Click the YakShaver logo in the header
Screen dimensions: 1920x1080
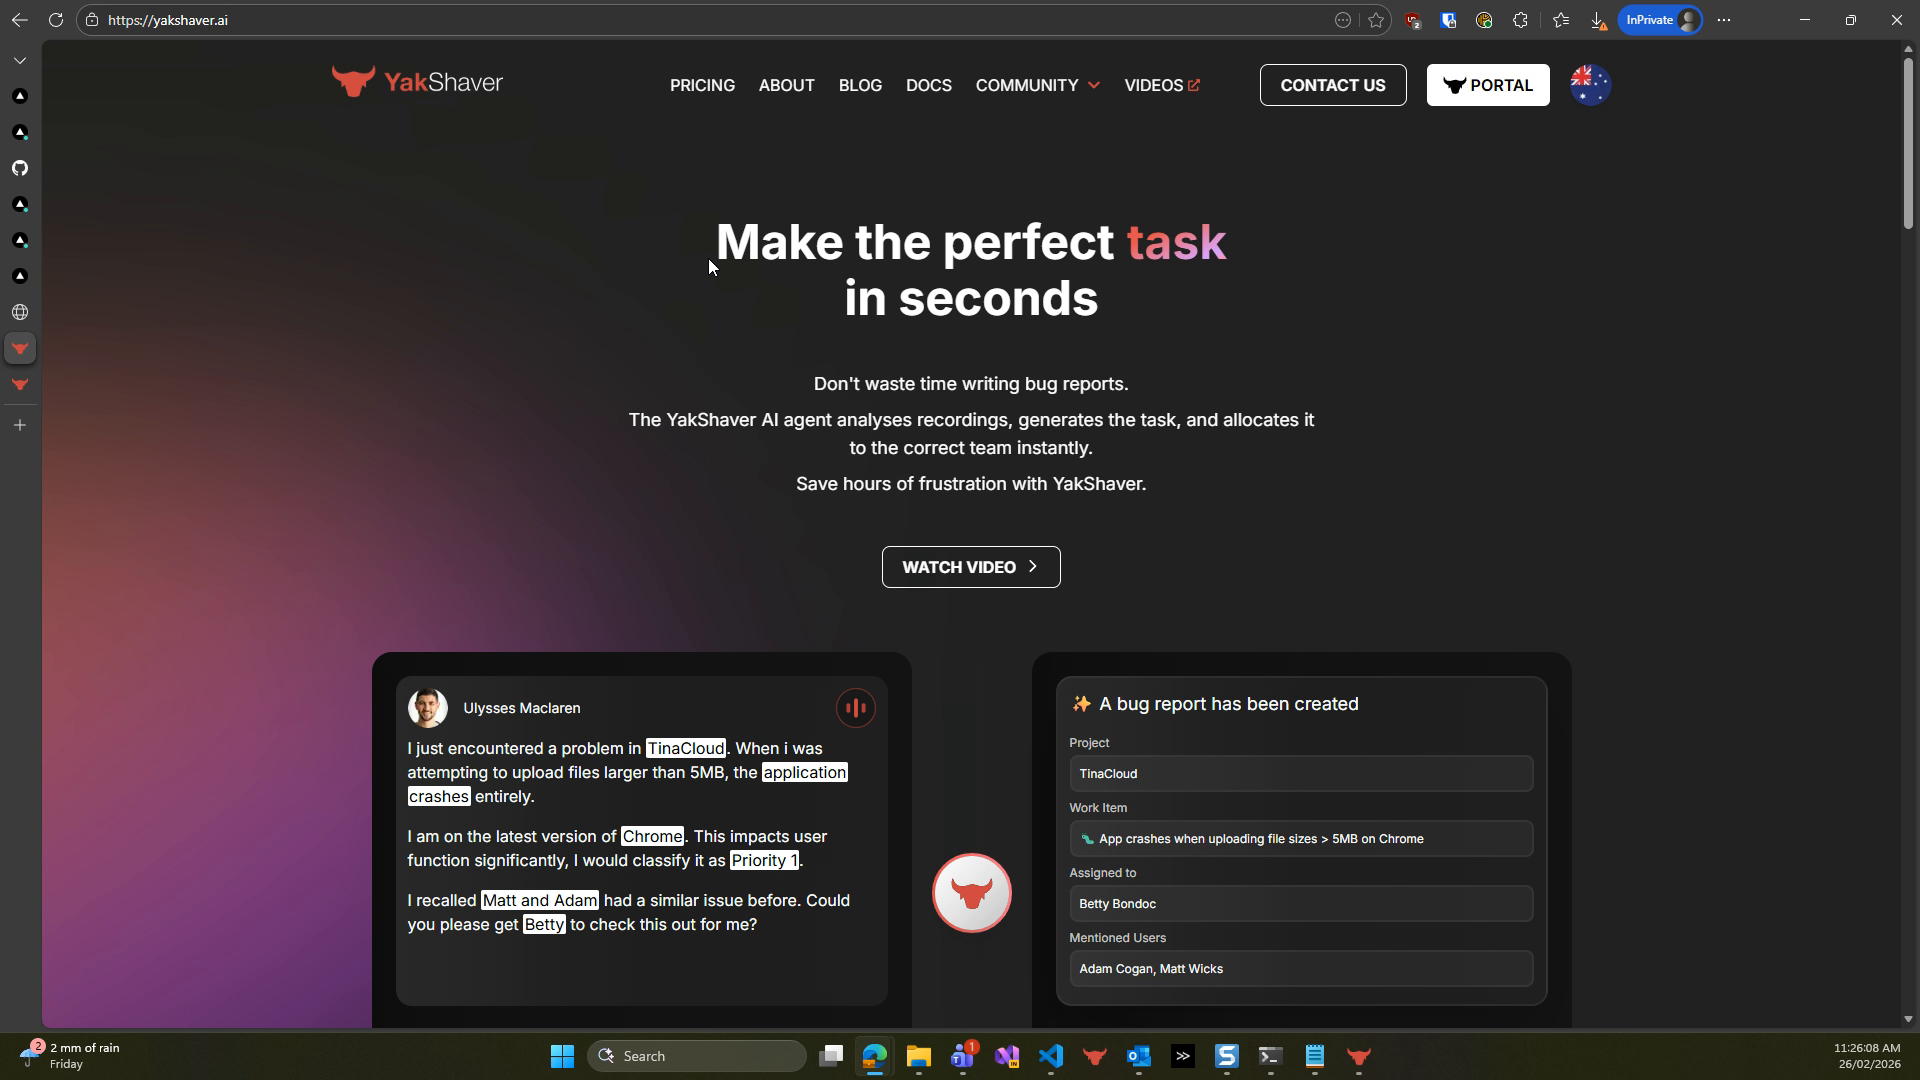pyautogui.click(x=417, y=82)
